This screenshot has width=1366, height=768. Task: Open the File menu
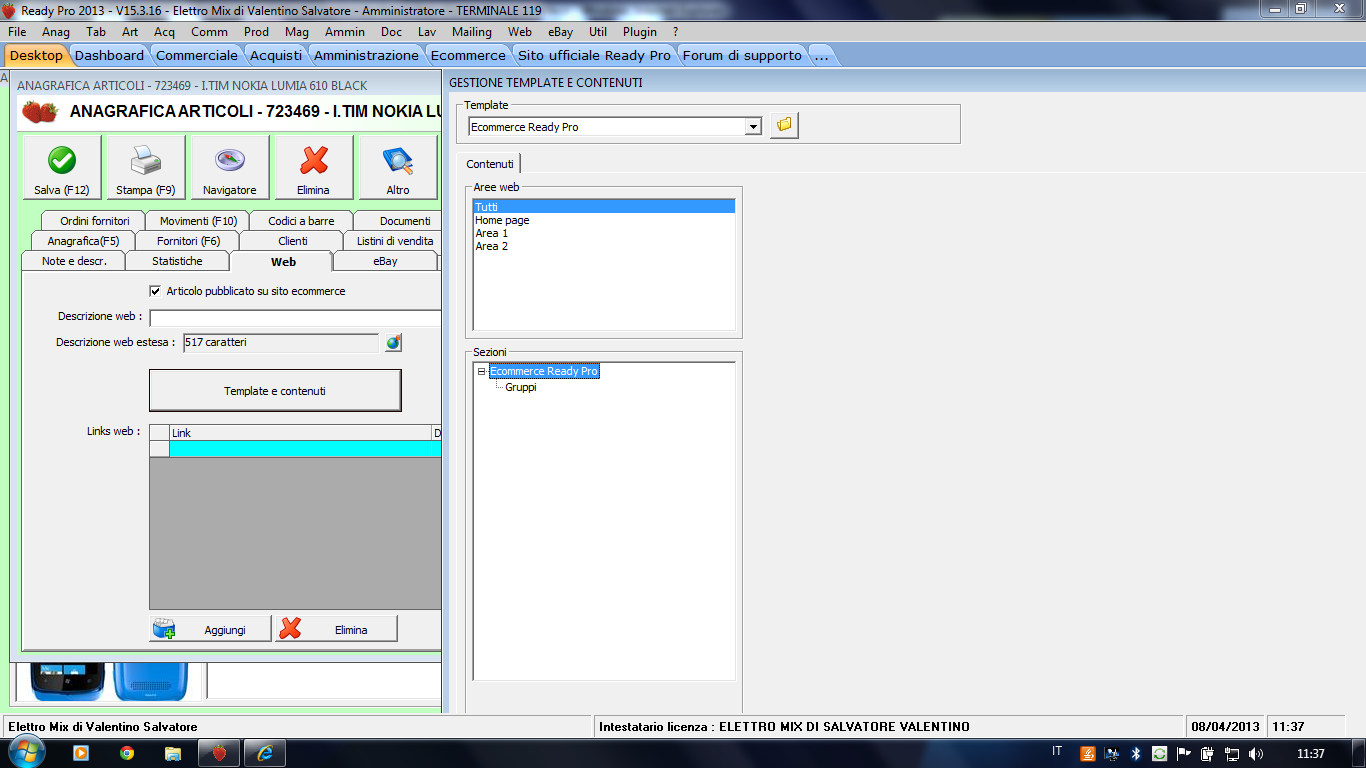click(x=17, y=32)
